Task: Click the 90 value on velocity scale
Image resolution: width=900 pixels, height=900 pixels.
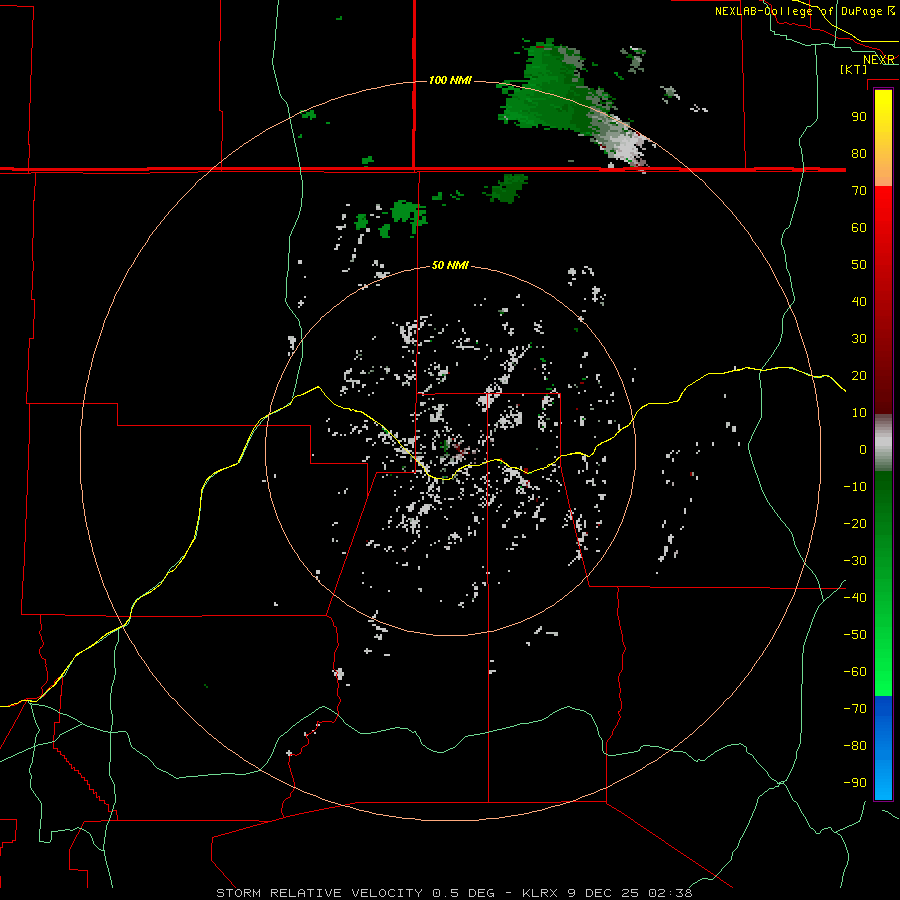Action: [859, 117]
